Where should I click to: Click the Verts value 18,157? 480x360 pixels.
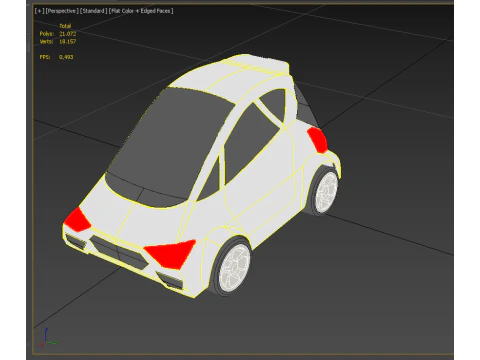tap(68, 42)
